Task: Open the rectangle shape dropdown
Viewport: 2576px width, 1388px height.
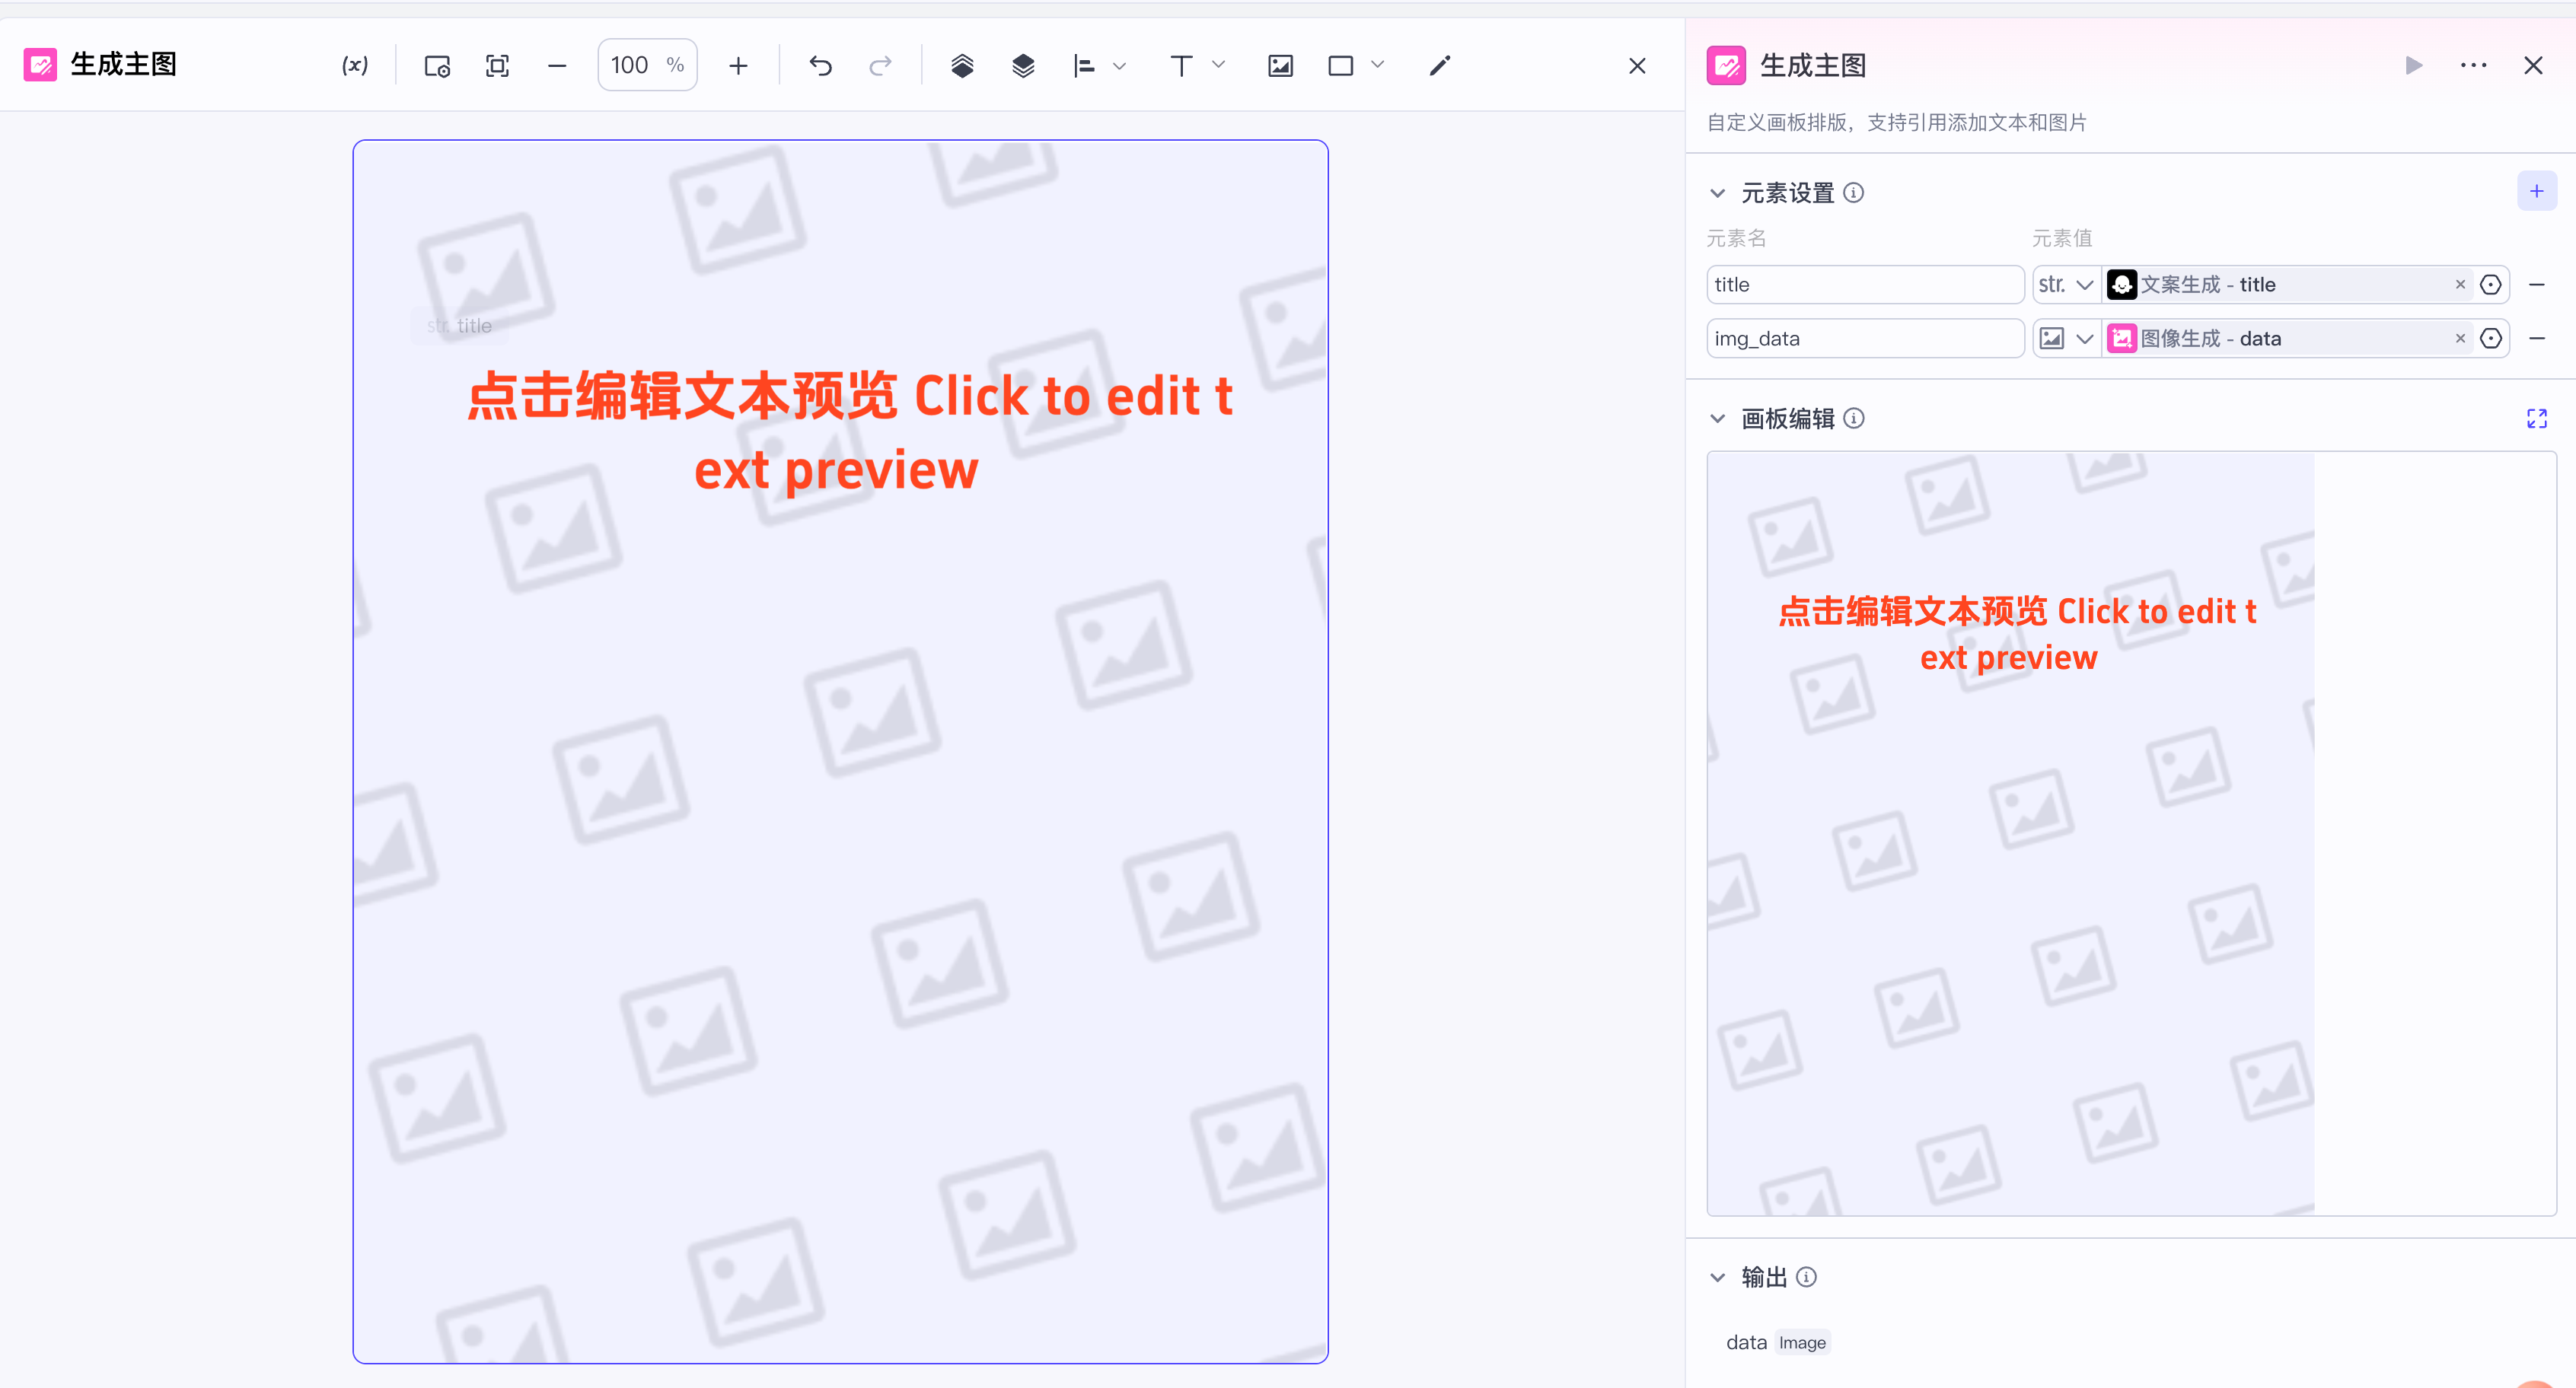Action: (x=1377, y=65)
